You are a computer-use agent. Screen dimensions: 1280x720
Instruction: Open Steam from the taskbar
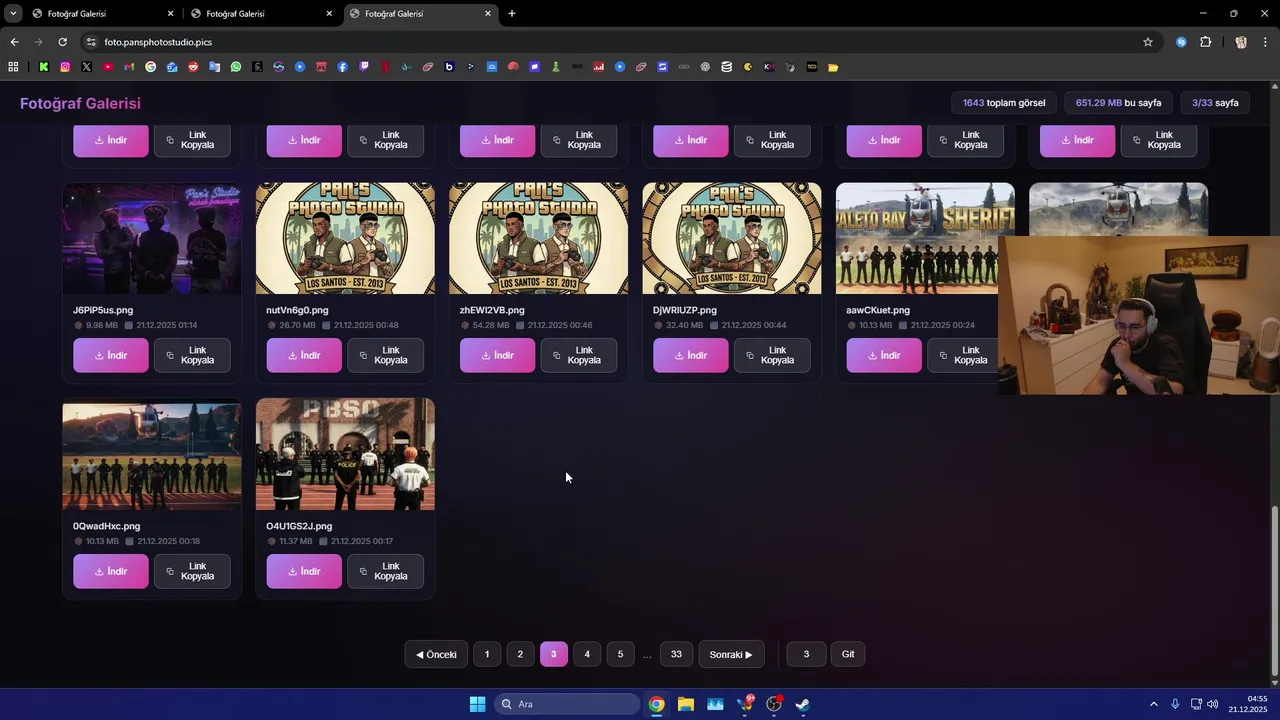click(802, 704)
